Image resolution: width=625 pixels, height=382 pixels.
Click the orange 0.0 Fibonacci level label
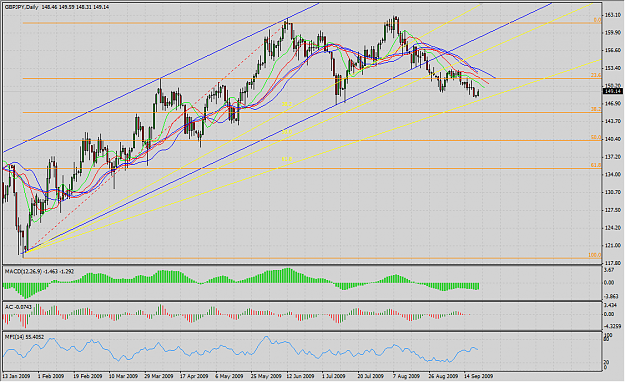[597, 20]
